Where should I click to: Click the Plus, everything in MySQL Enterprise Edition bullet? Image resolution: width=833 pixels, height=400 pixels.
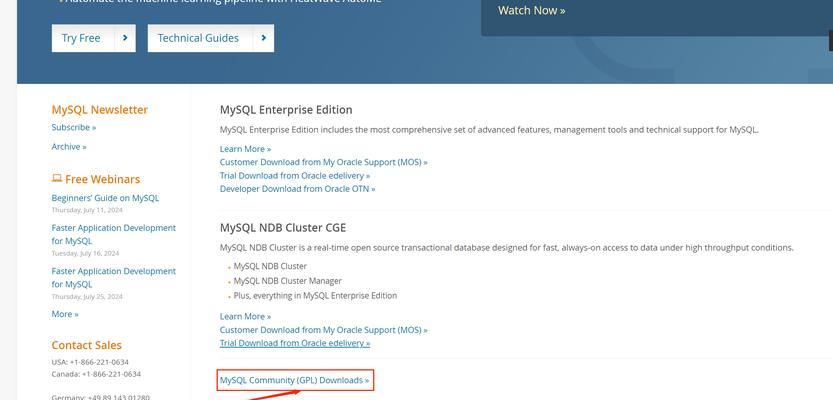tap(315, 295)
